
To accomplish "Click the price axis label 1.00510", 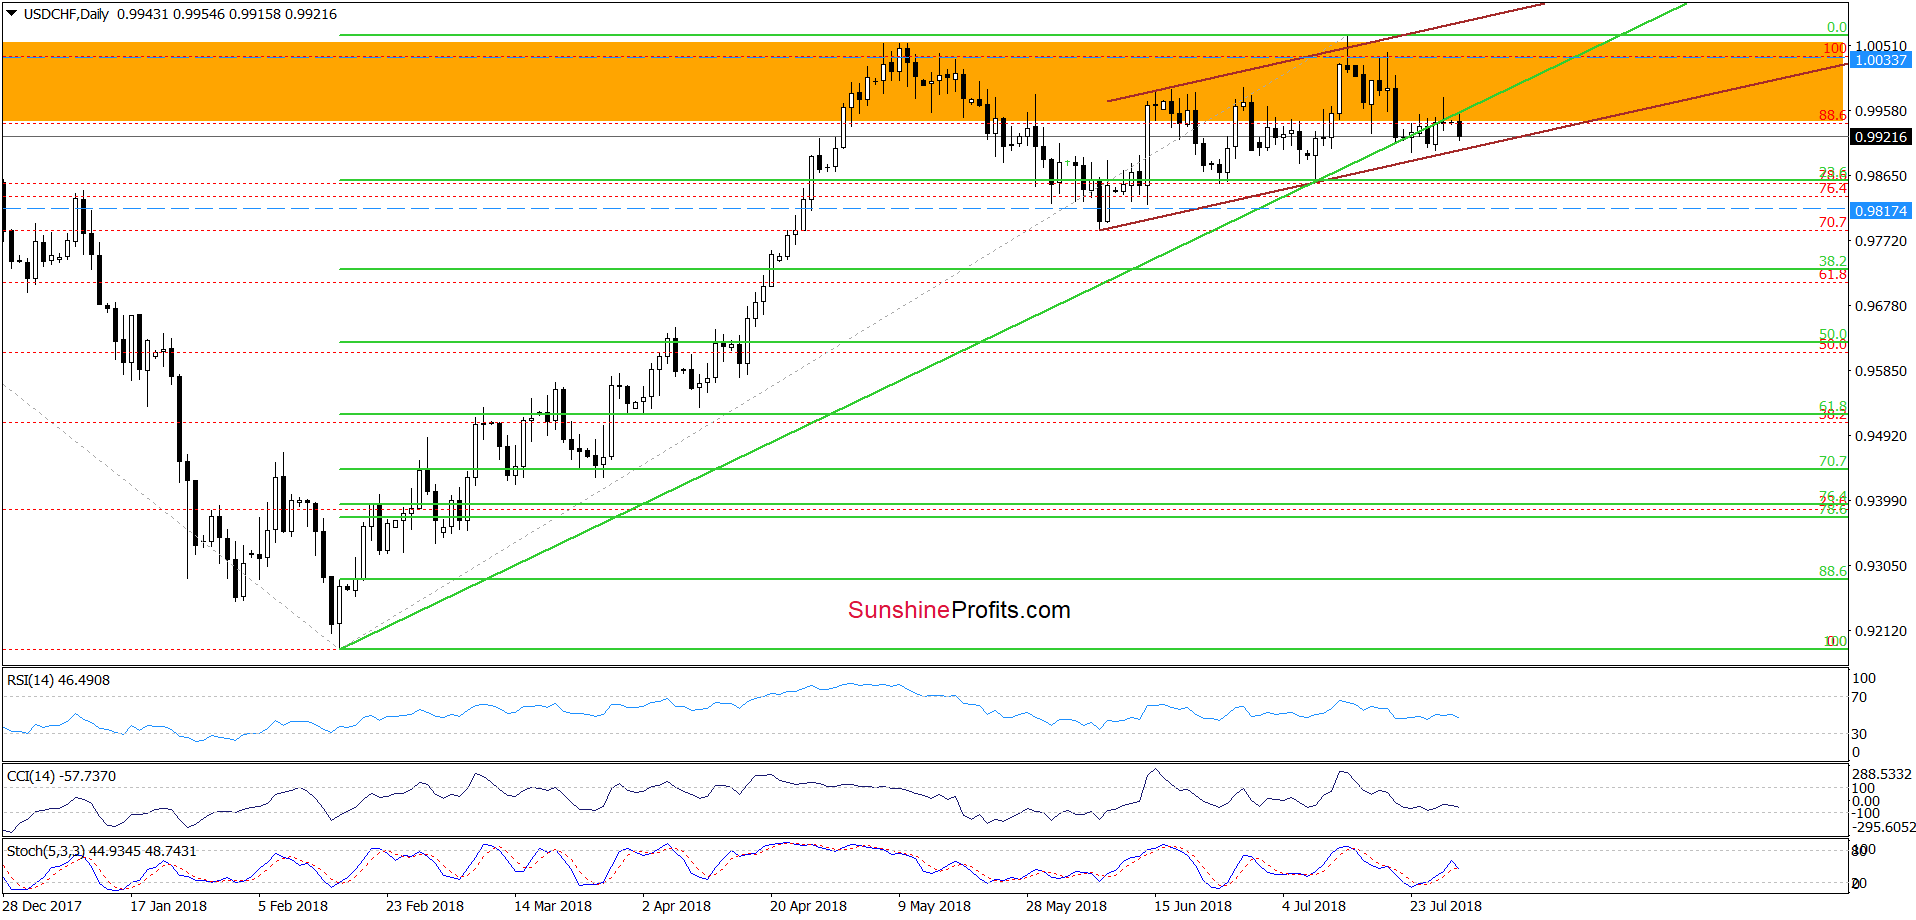I will point(1881,46).
